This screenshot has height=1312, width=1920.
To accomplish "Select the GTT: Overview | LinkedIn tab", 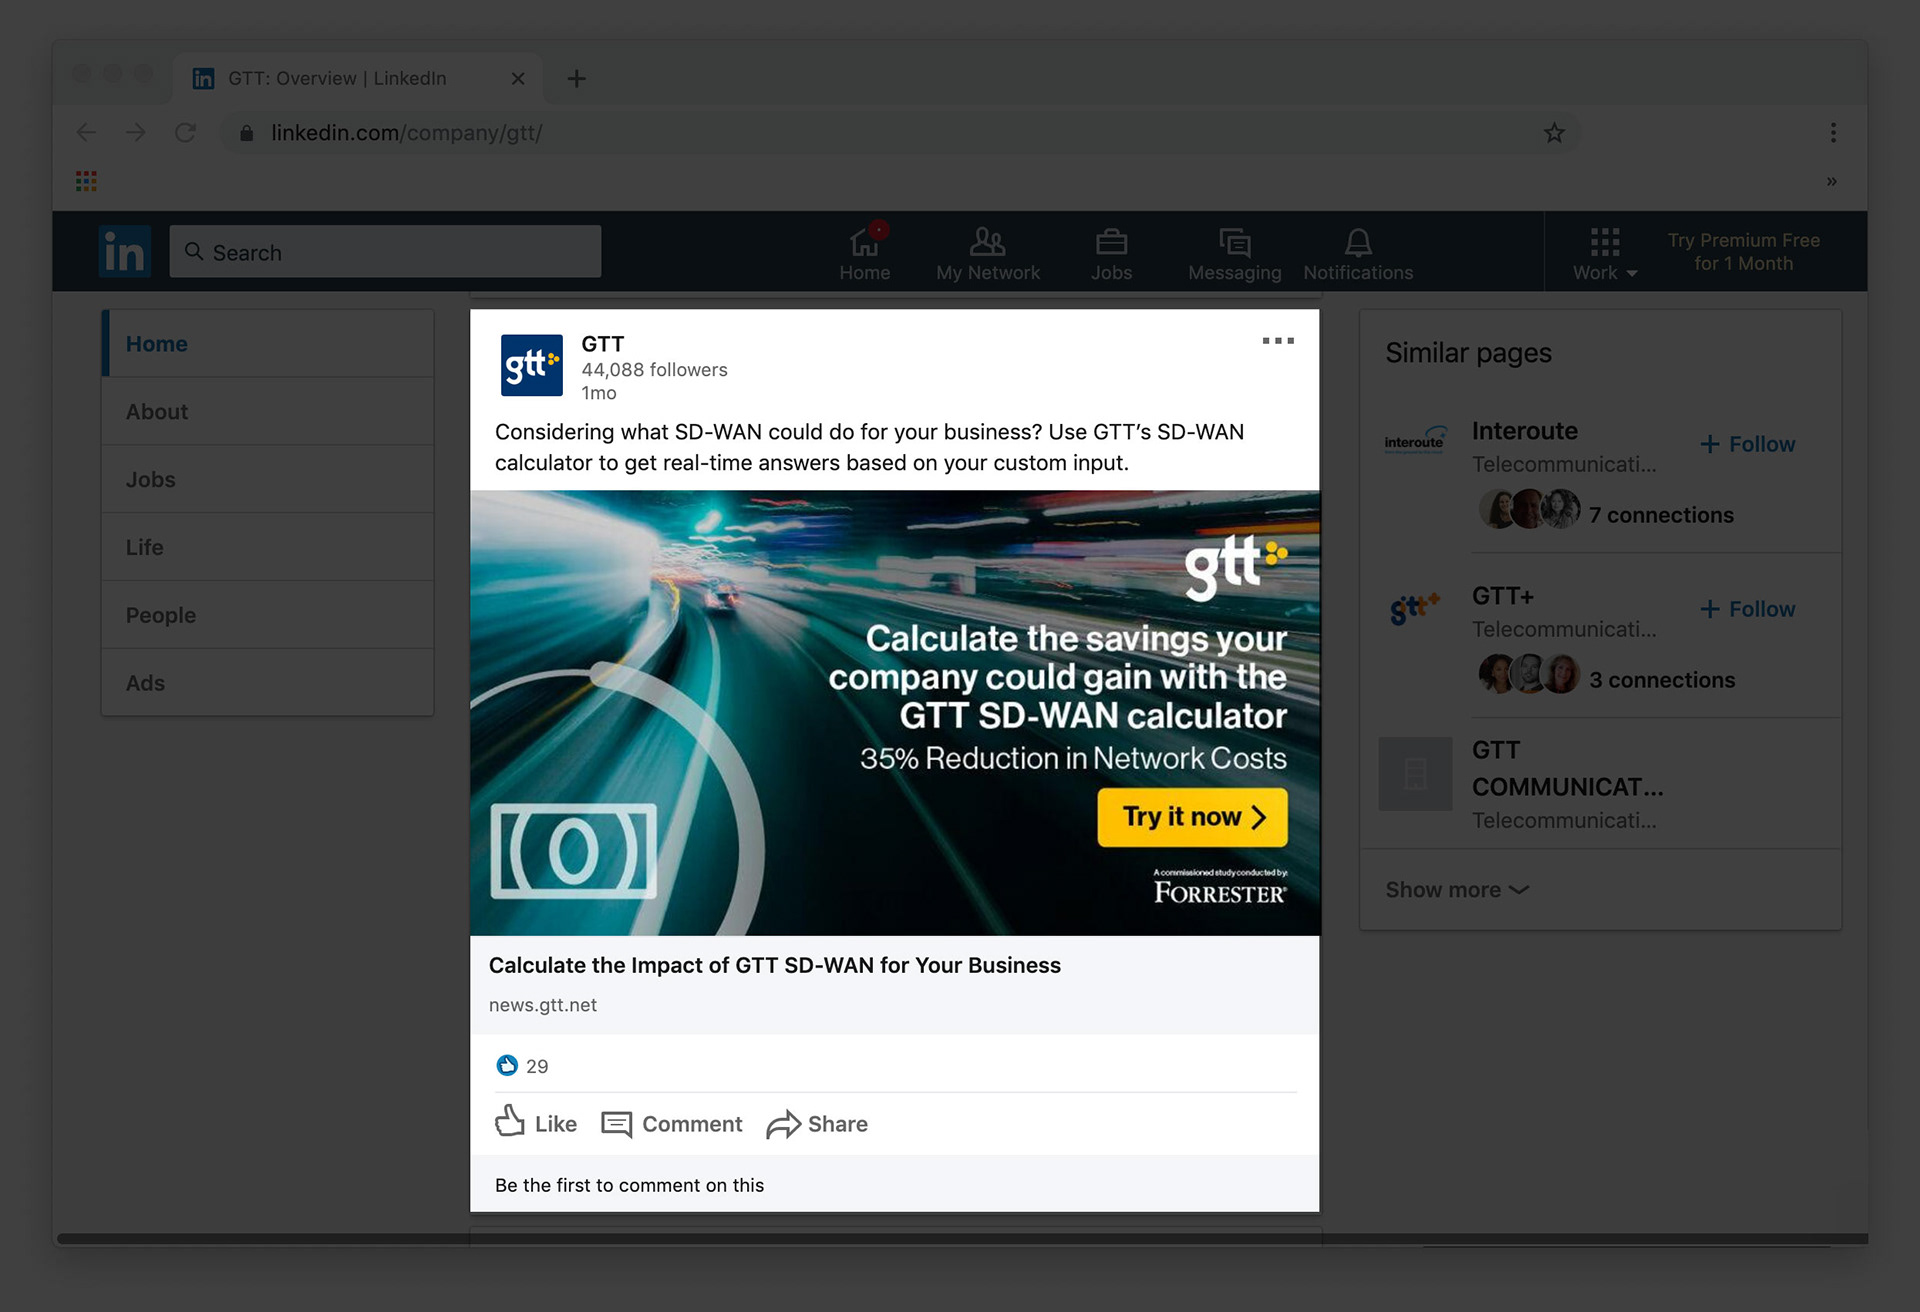I will [x=358, y=78].
